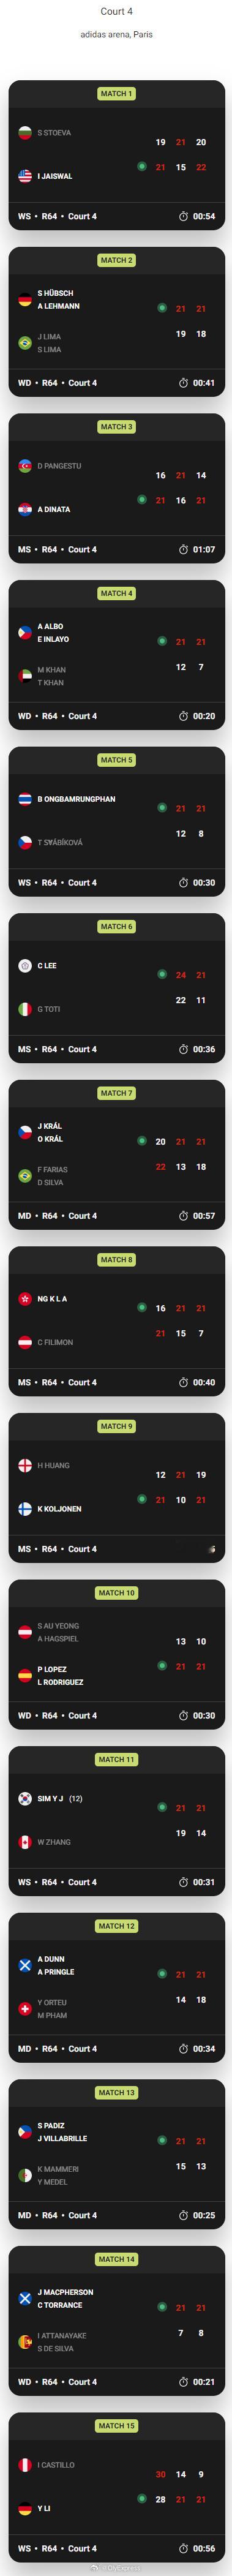Click the MD R64 Court 4 footer of Match 13

tap(57, 2216)
